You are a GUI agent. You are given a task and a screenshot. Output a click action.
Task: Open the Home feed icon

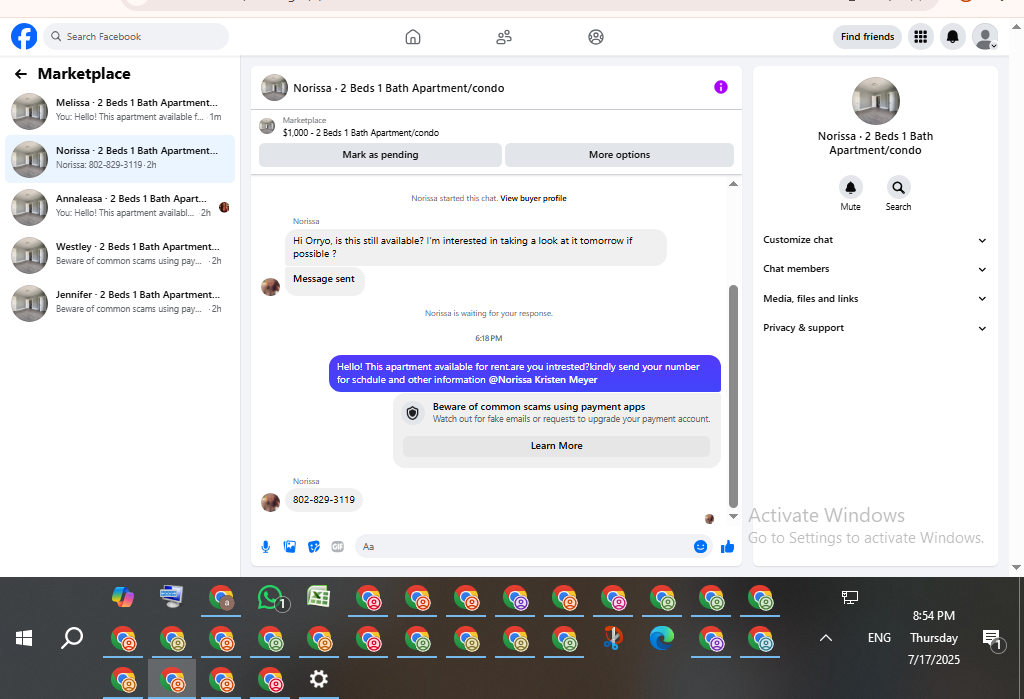coord(413,37)
